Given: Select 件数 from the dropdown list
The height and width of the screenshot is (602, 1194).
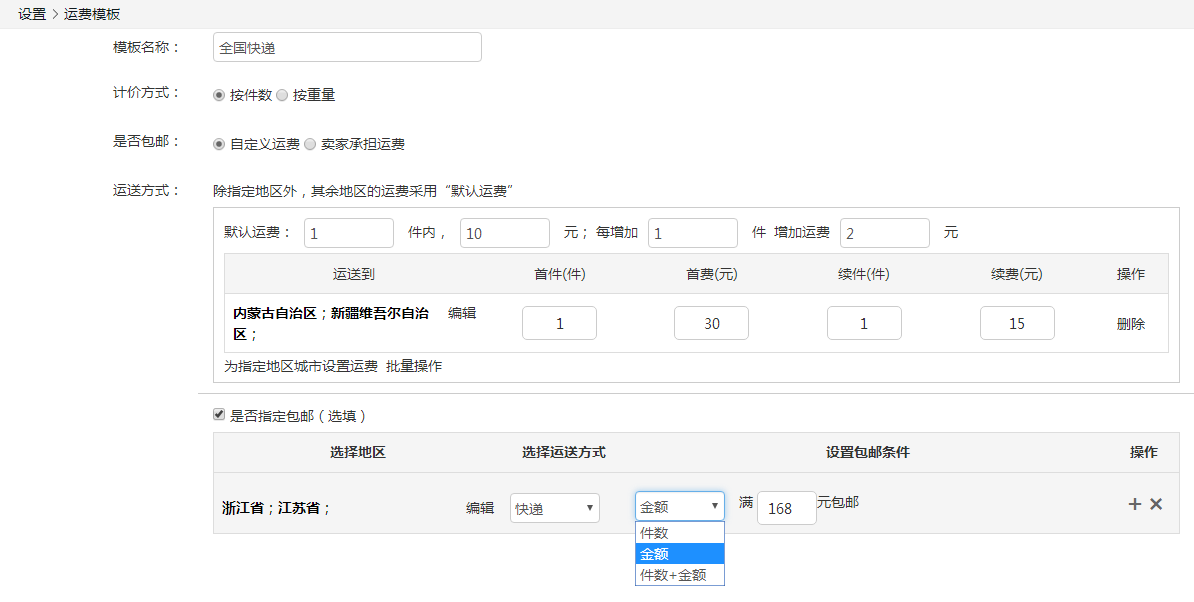Looking at the screenshot, I should tap(679, 533).
